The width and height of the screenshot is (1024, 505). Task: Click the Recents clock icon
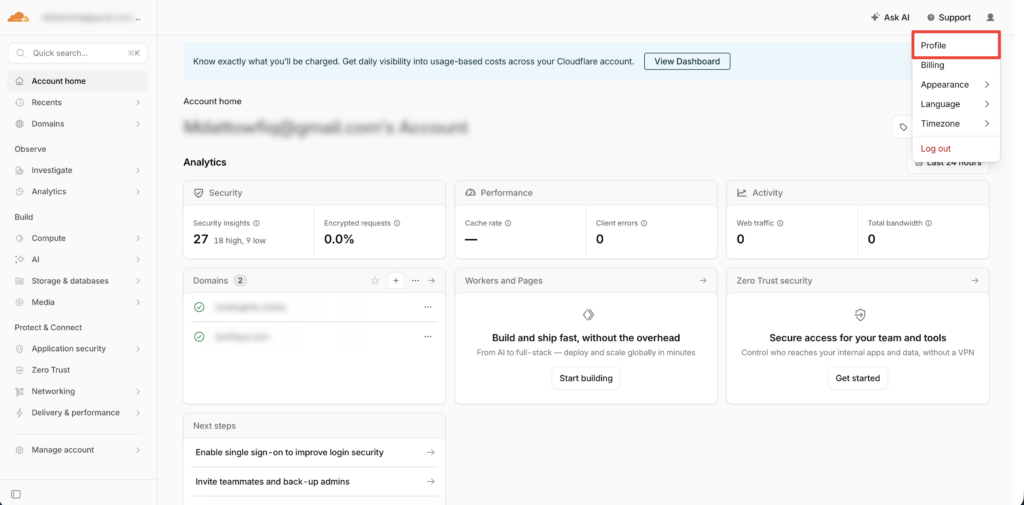(x=20, y=103)
